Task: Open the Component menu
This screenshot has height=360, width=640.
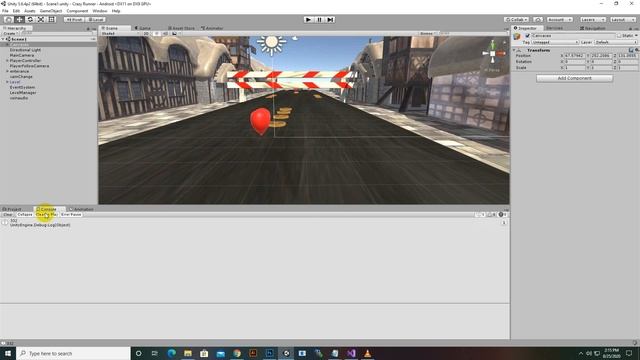Action: [x=77, y=11]
